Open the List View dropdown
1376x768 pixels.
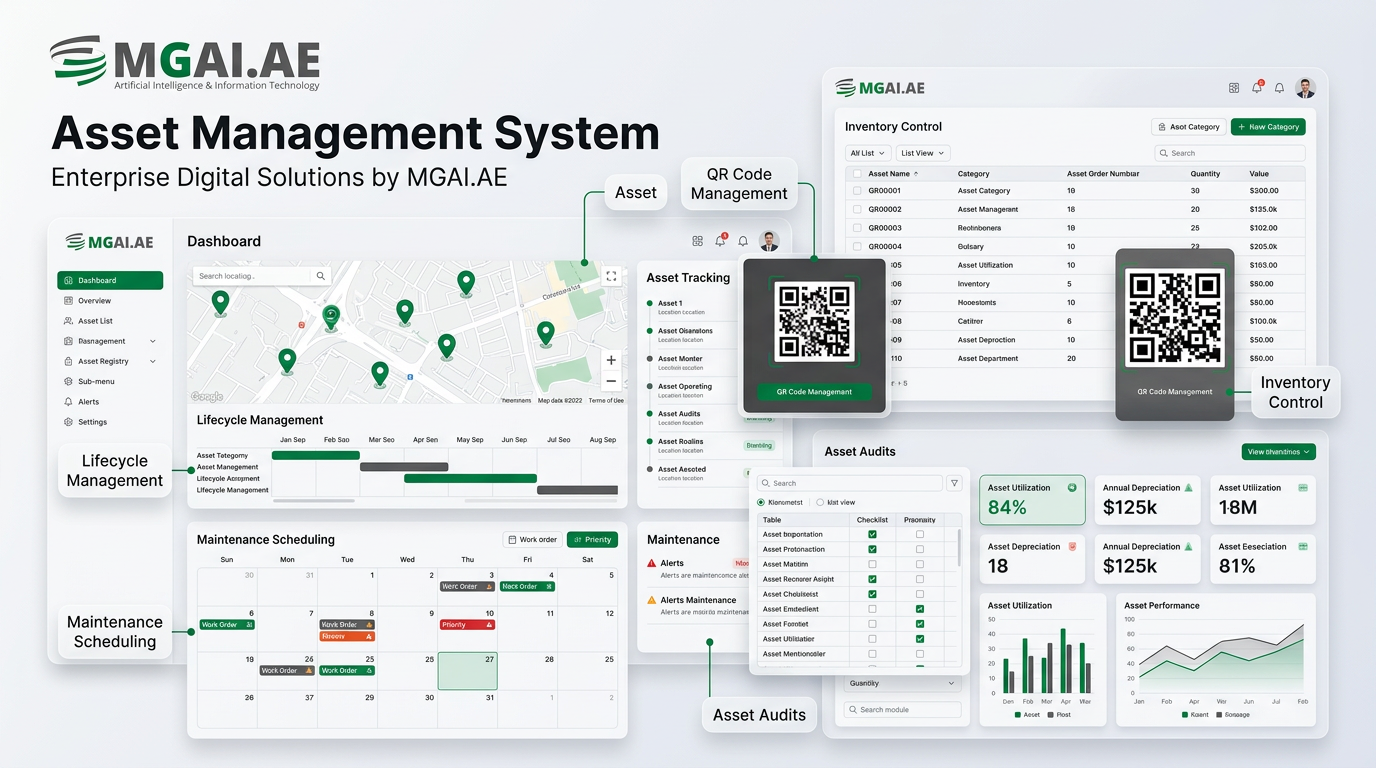point(921,153)
